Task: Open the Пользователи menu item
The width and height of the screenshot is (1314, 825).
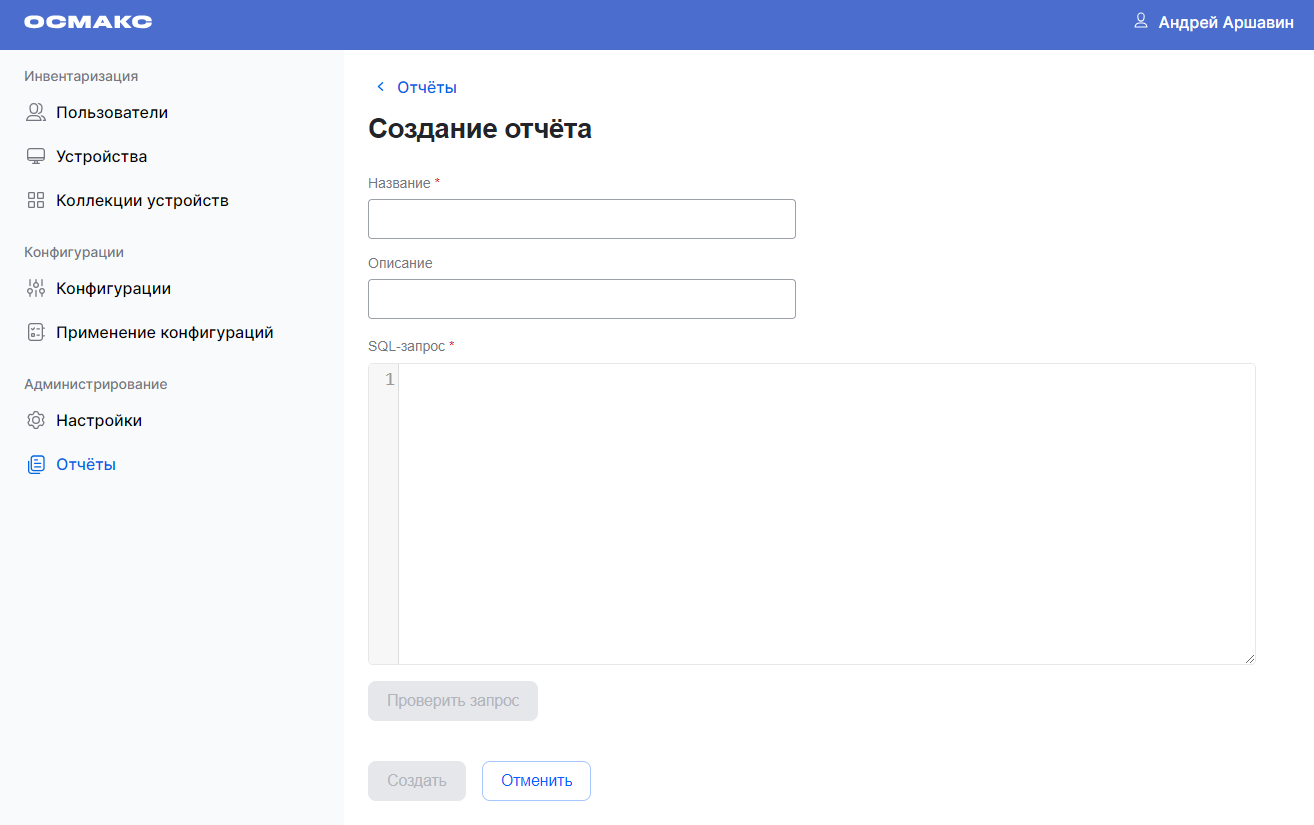Action: point(112,113)
